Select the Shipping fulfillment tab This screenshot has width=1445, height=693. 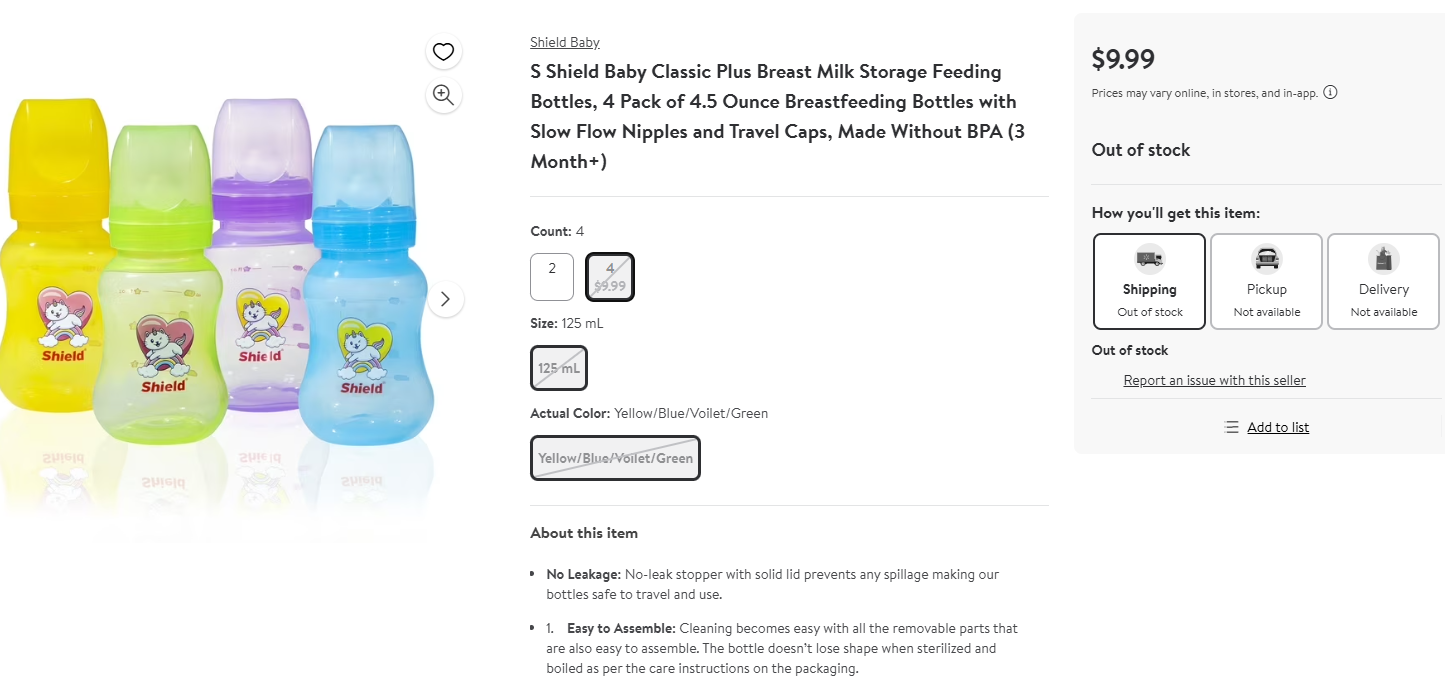(1149, 281)
